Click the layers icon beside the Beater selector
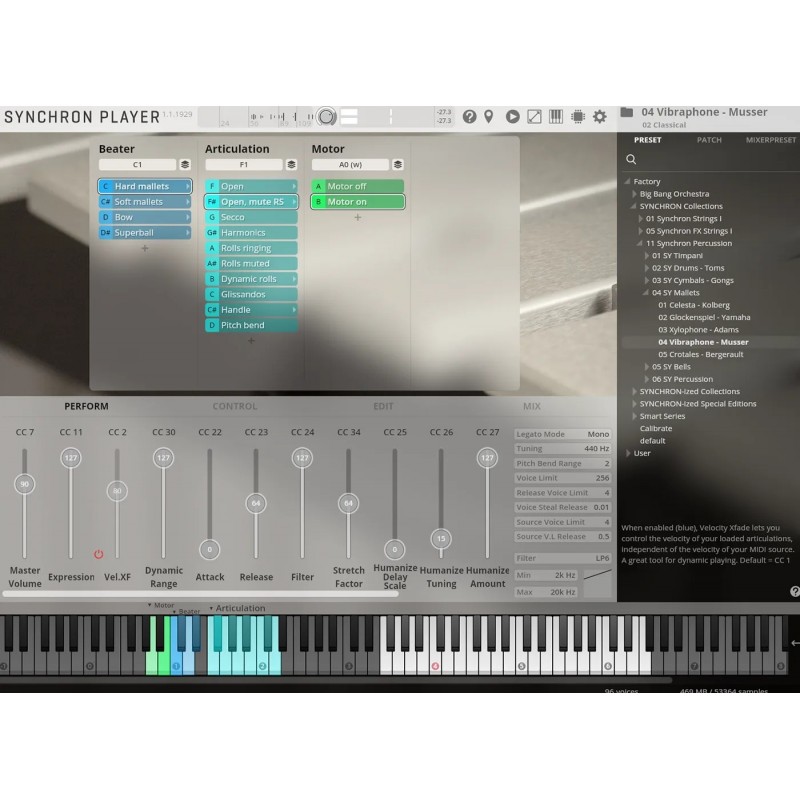The width and height of the screenshot is (800, 800). point(184,163)
